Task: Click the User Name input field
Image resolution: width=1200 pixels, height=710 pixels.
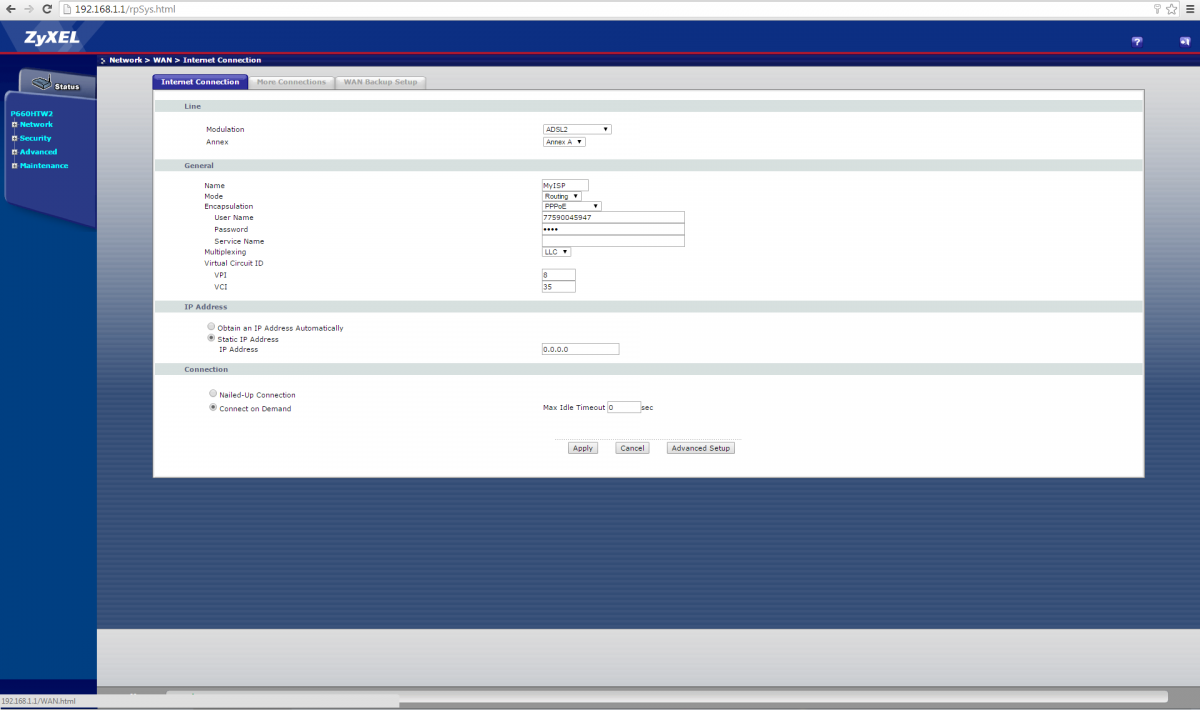Action: pyautogui.click(x=613, y=217)
